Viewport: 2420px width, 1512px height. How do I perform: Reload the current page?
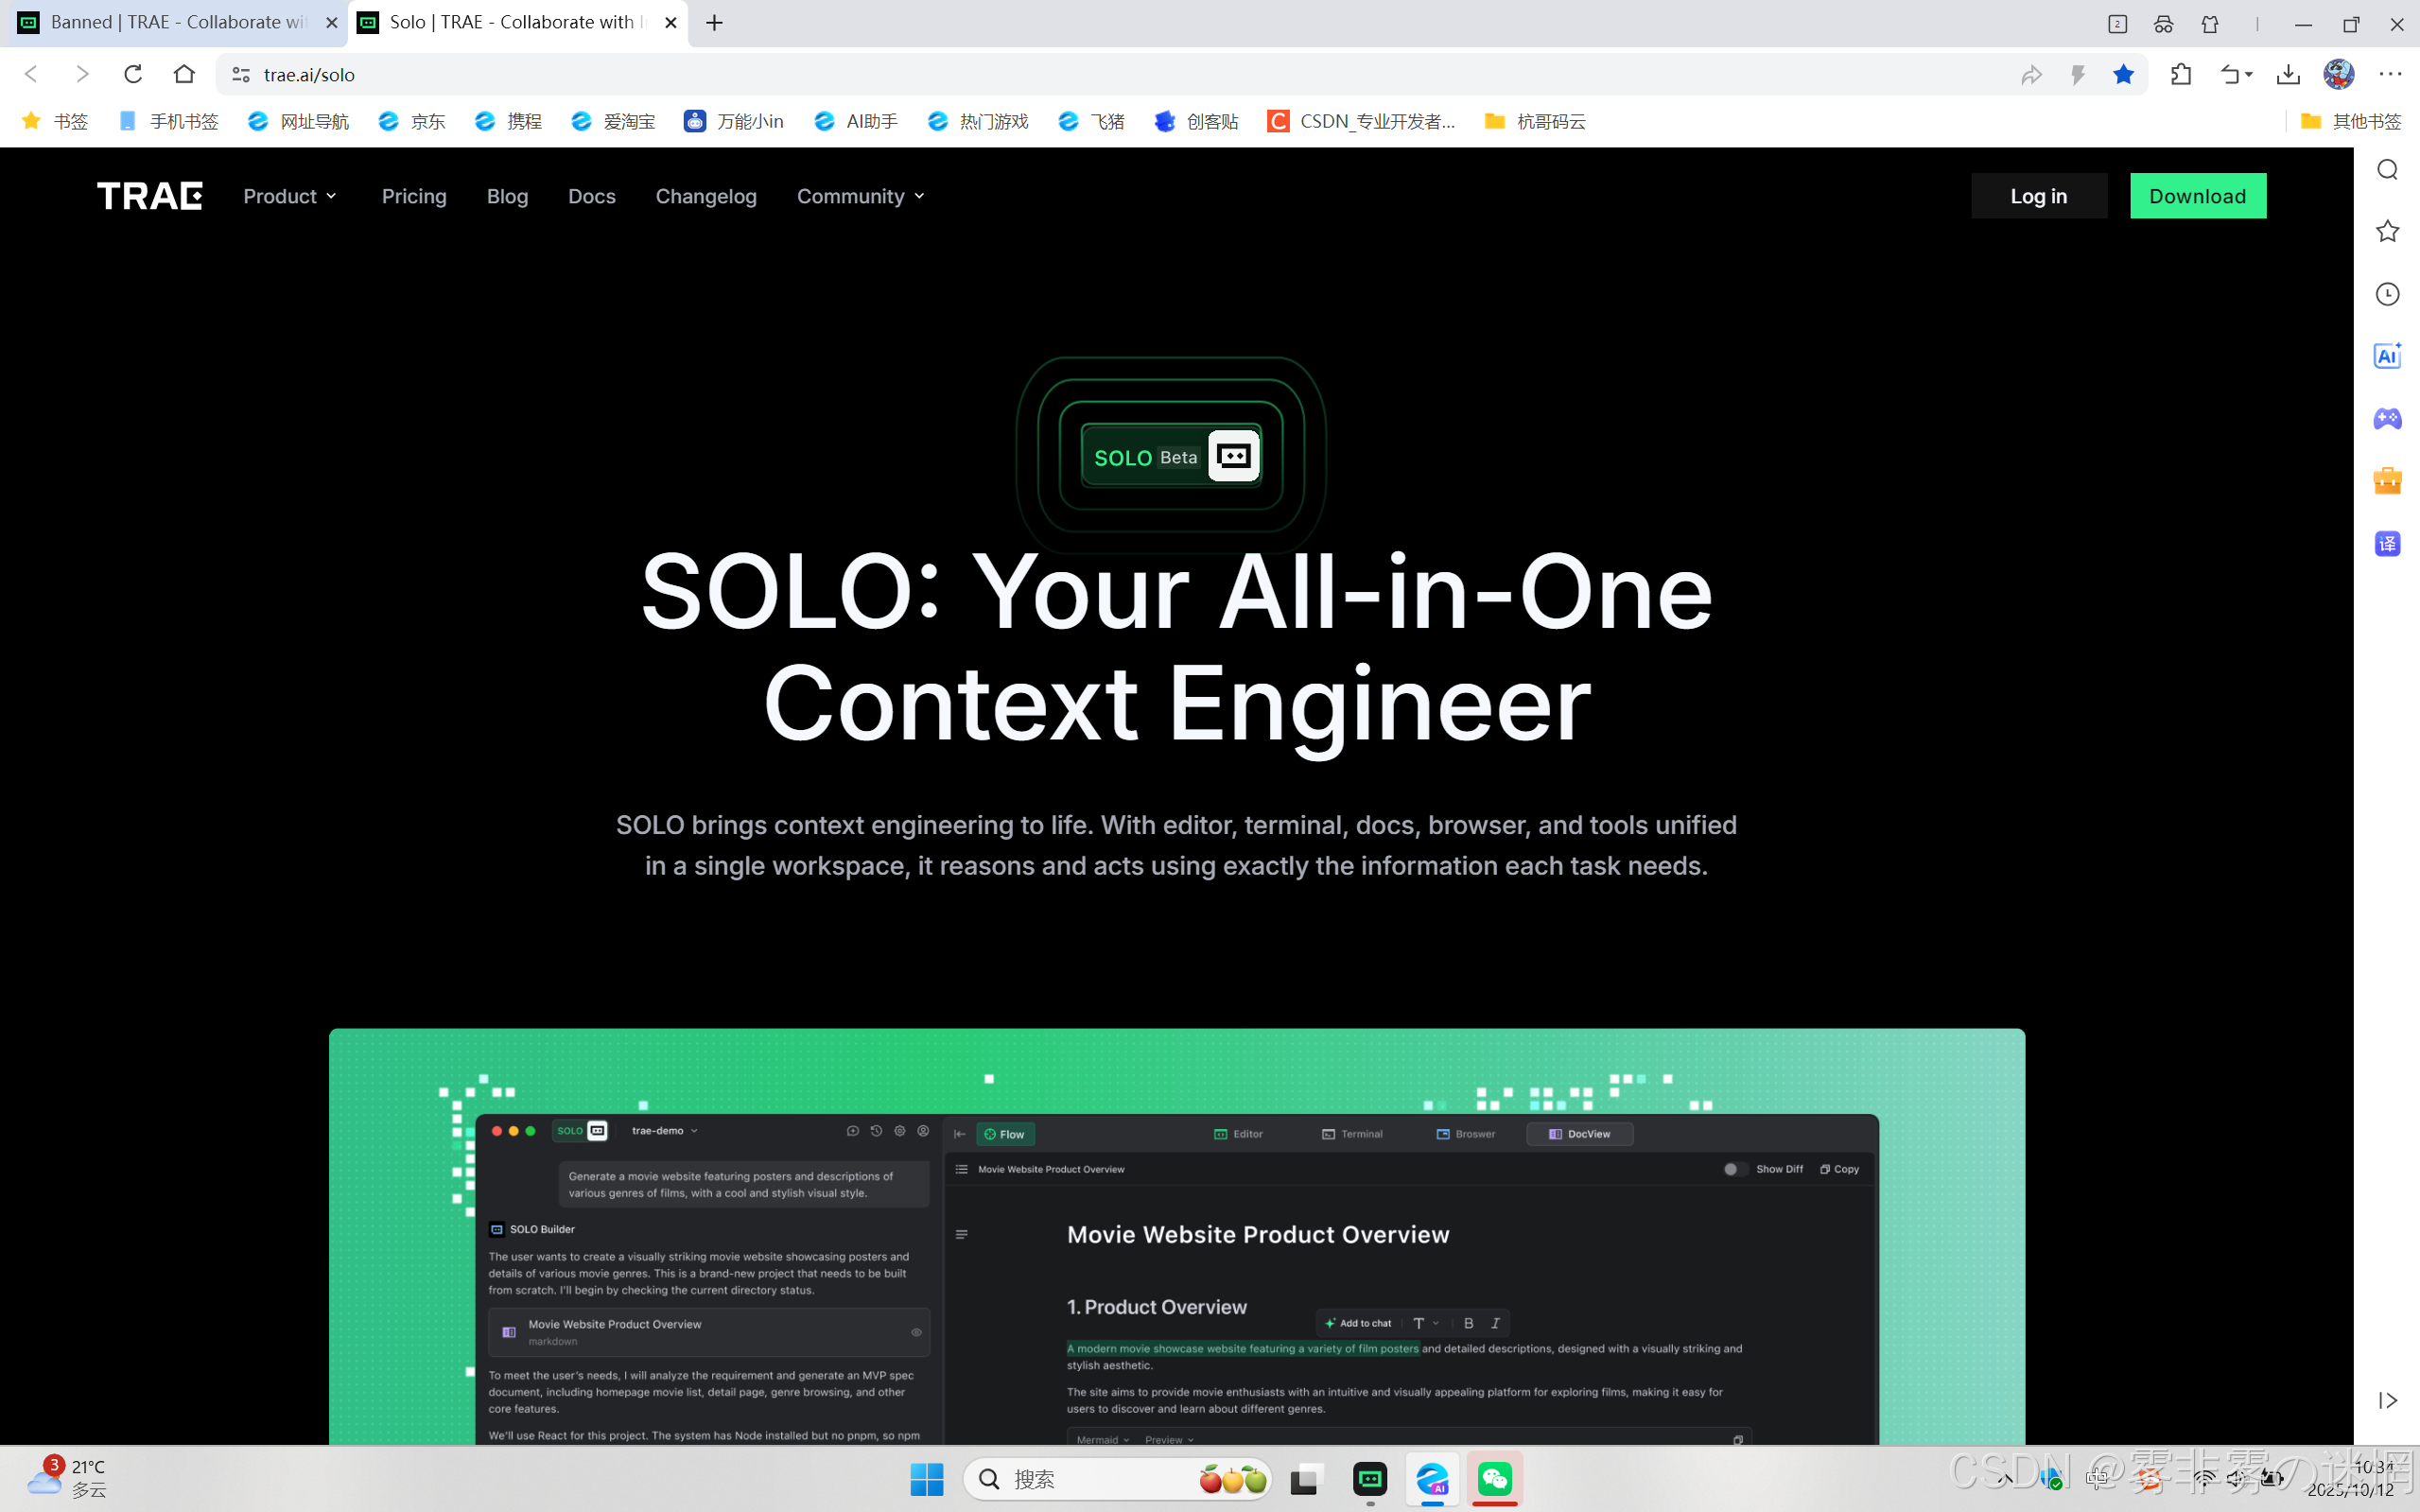pyautogui.click(x=133, y=74)
